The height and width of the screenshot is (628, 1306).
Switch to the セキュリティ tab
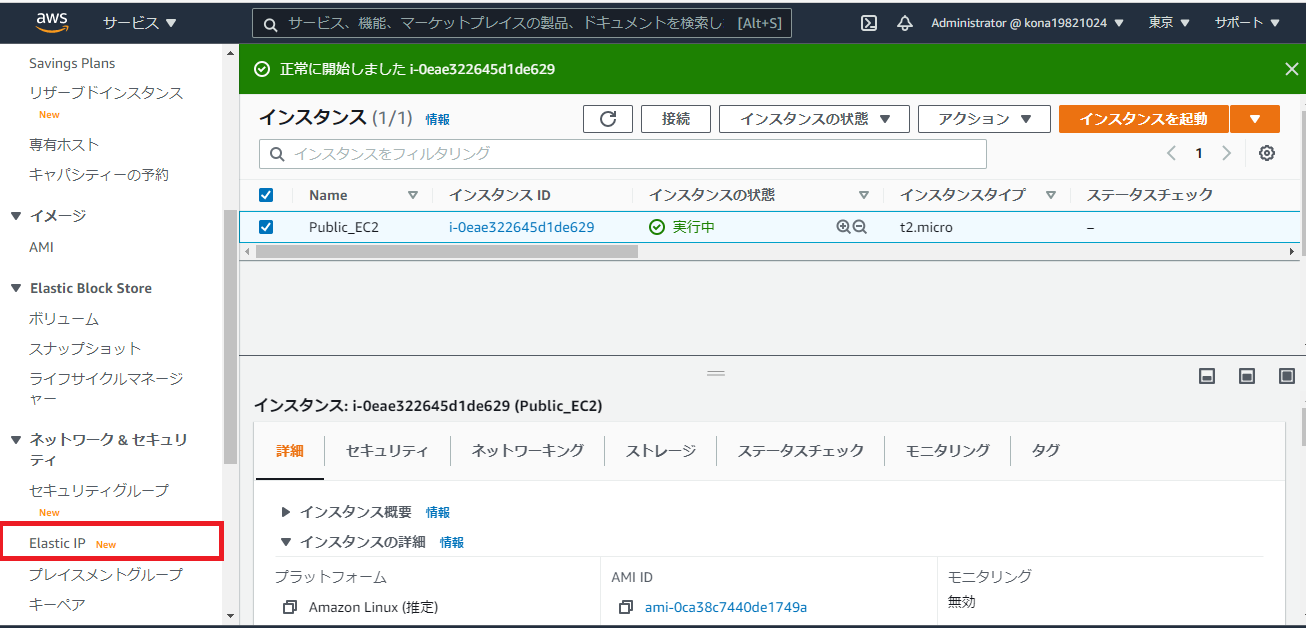387,451
